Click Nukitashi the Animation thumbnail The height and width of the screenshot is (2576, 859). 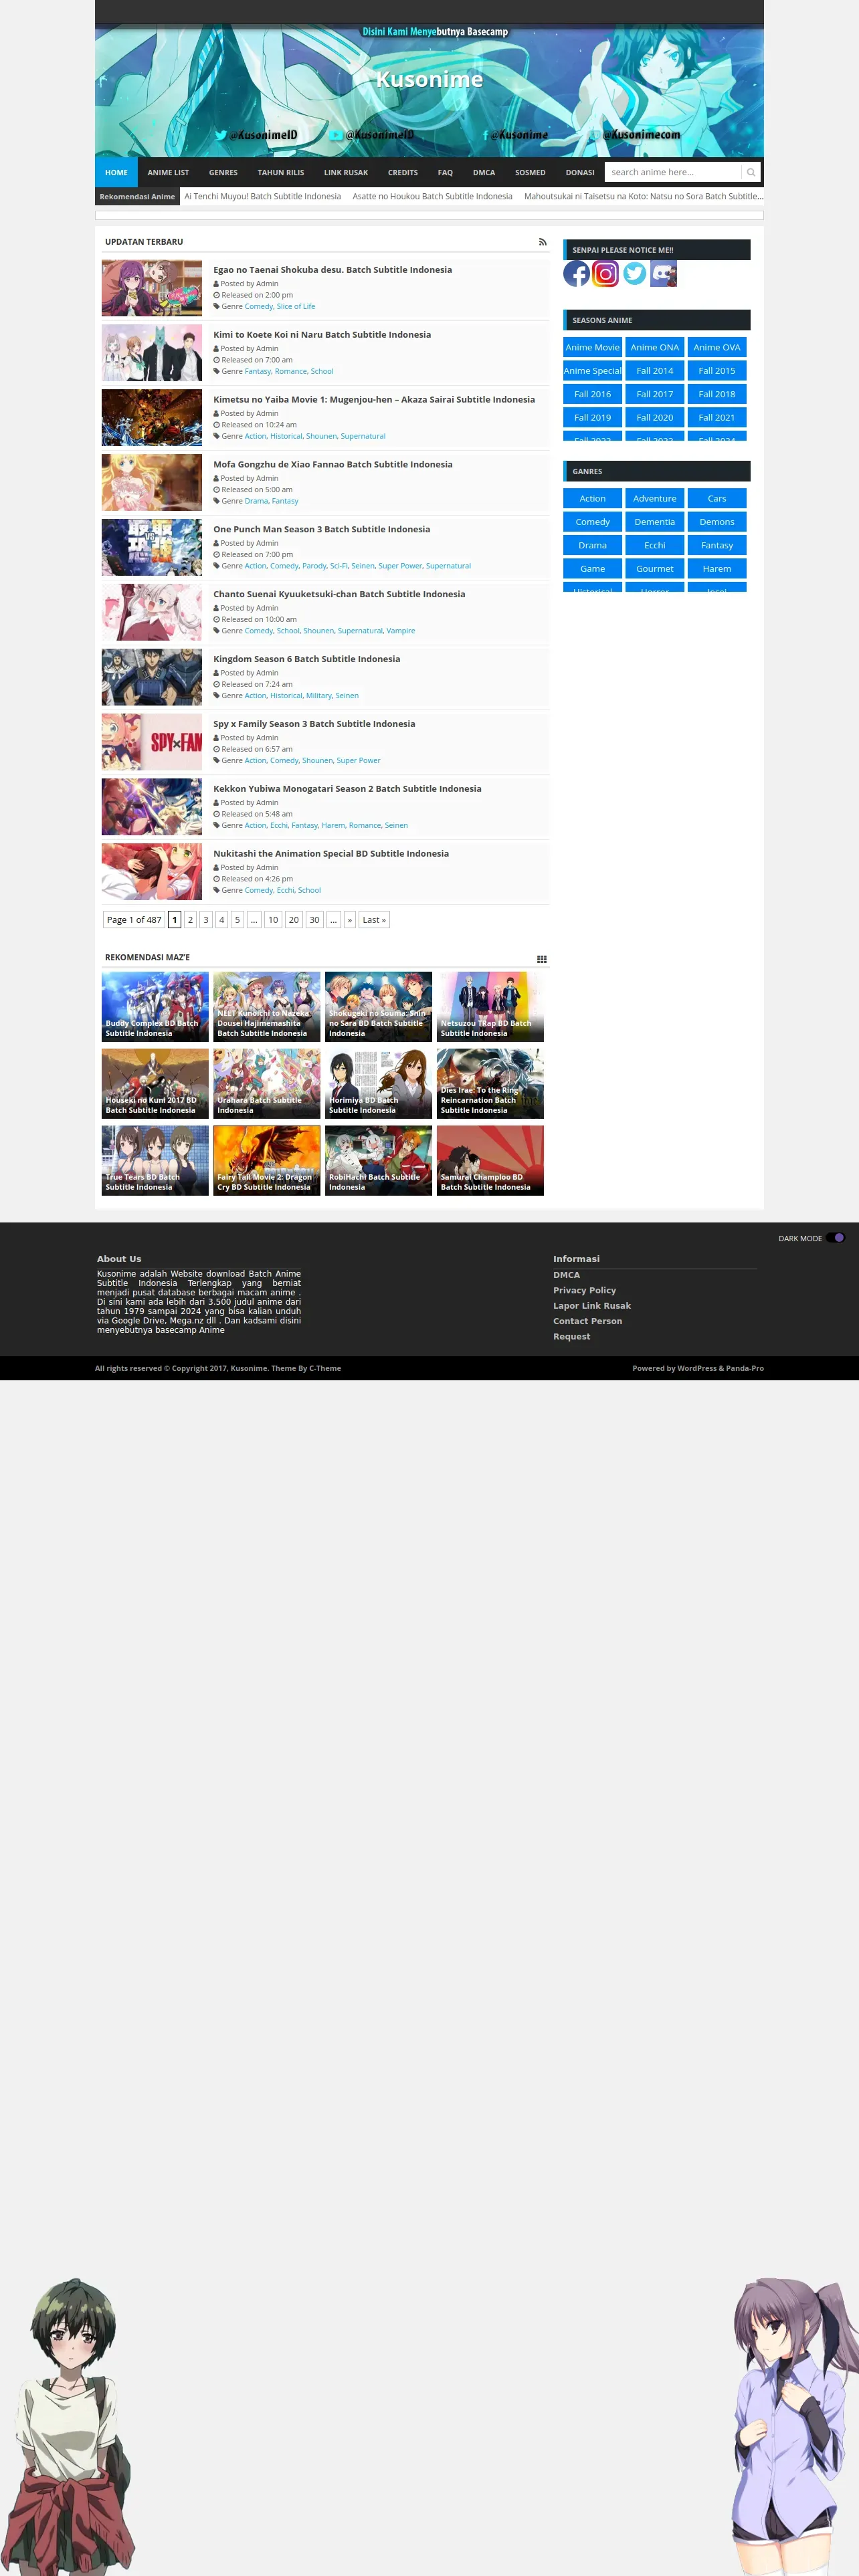(x=152, y=872)
